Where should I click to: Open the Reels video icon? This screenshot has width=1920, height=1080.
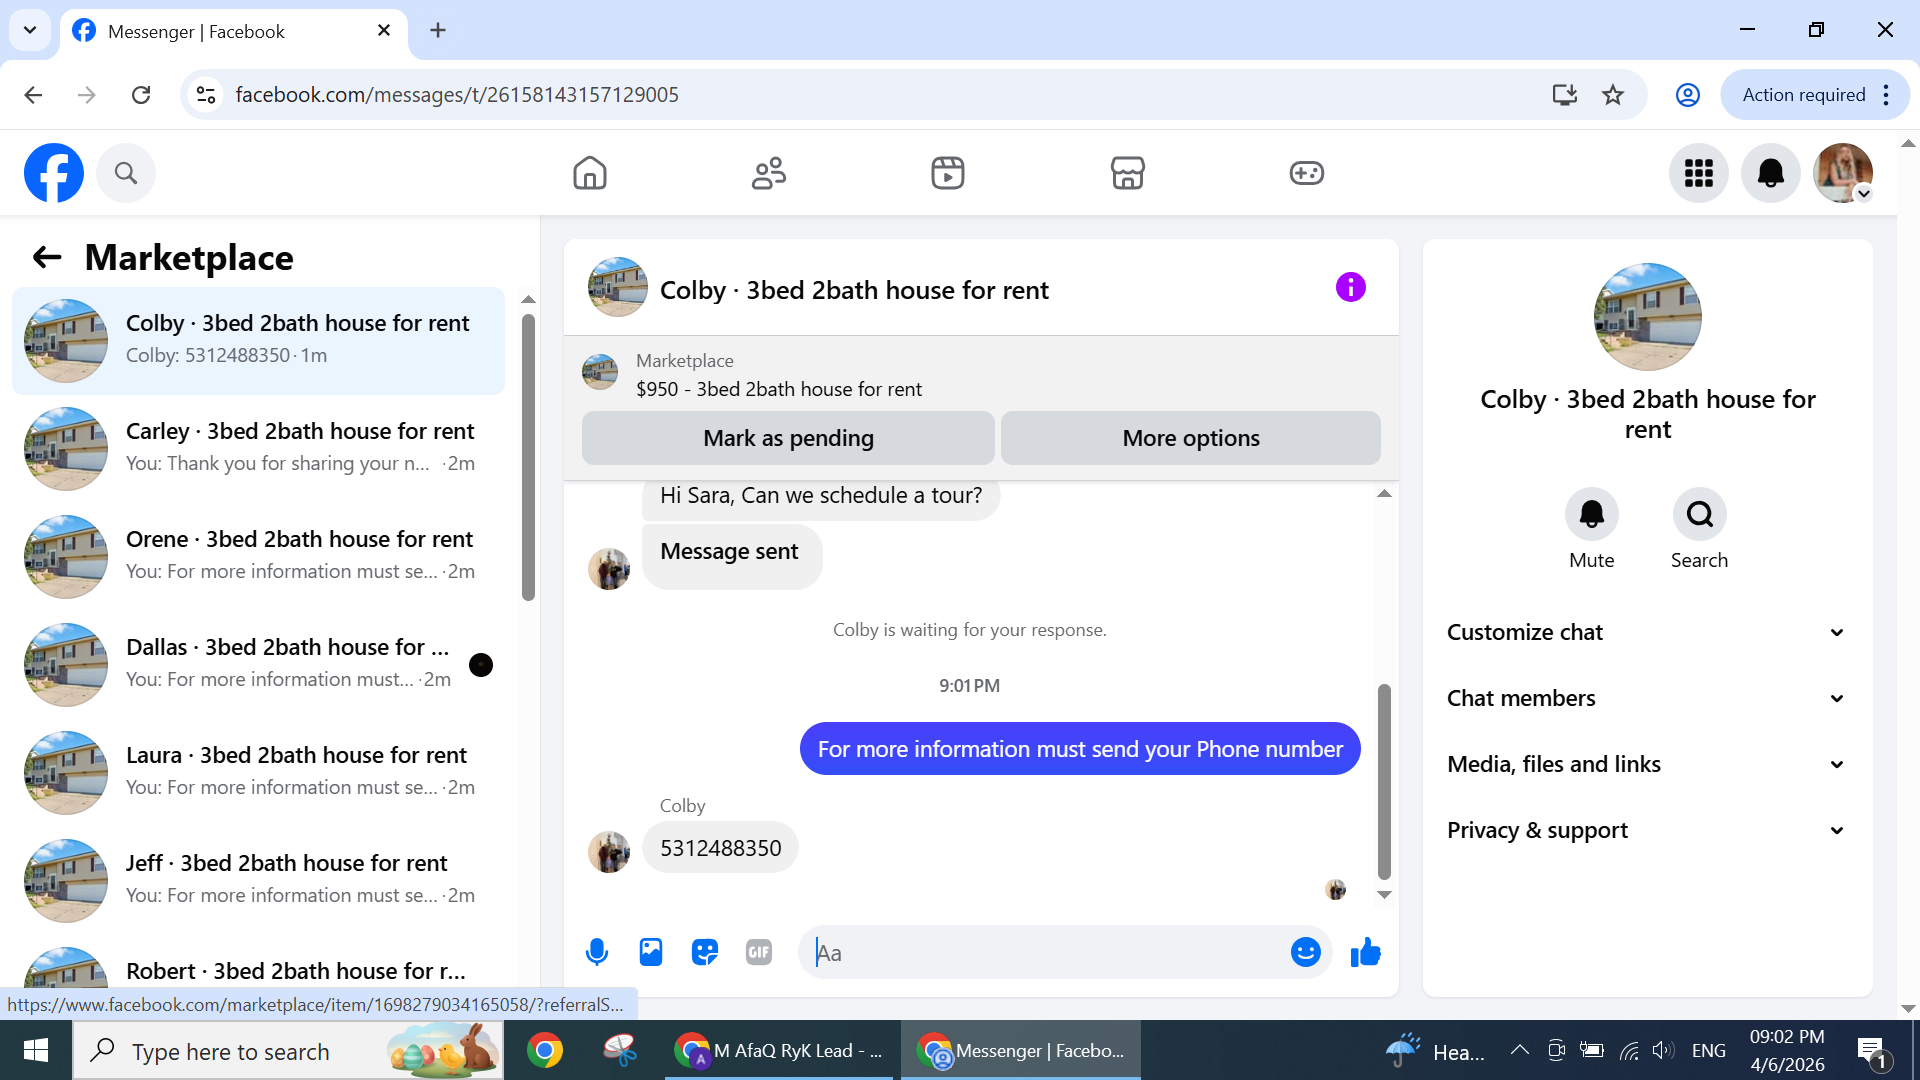point(948,173)
